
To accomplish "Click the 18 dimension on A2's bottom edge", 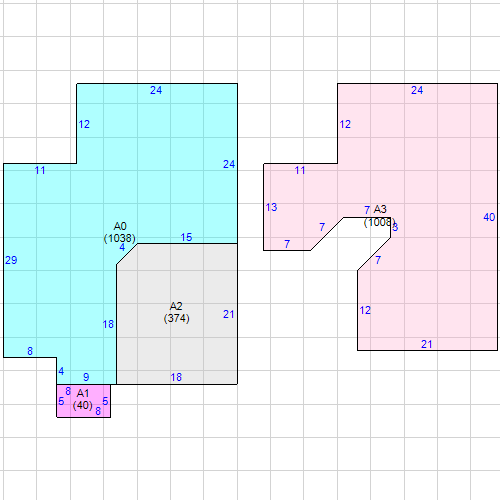I will 176,377.
